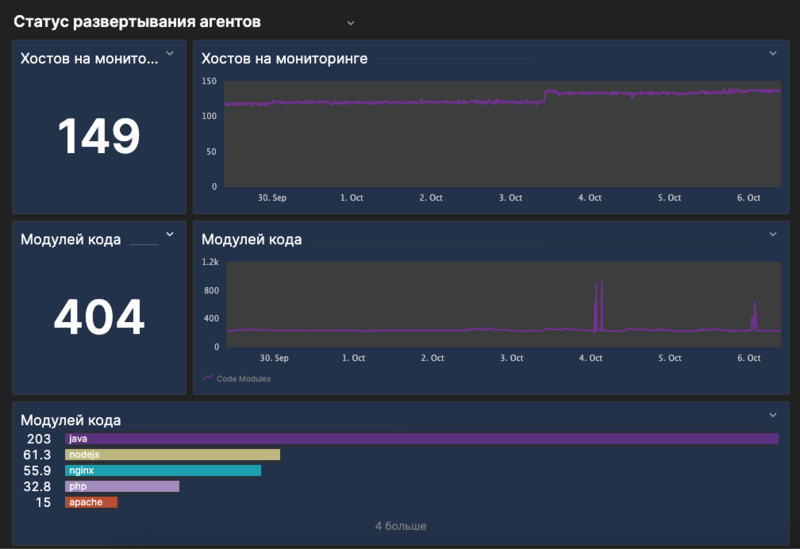Click the '4 больше' show more link
The height and width of the screenshot is (549, 800).
(x=400, y=526)
